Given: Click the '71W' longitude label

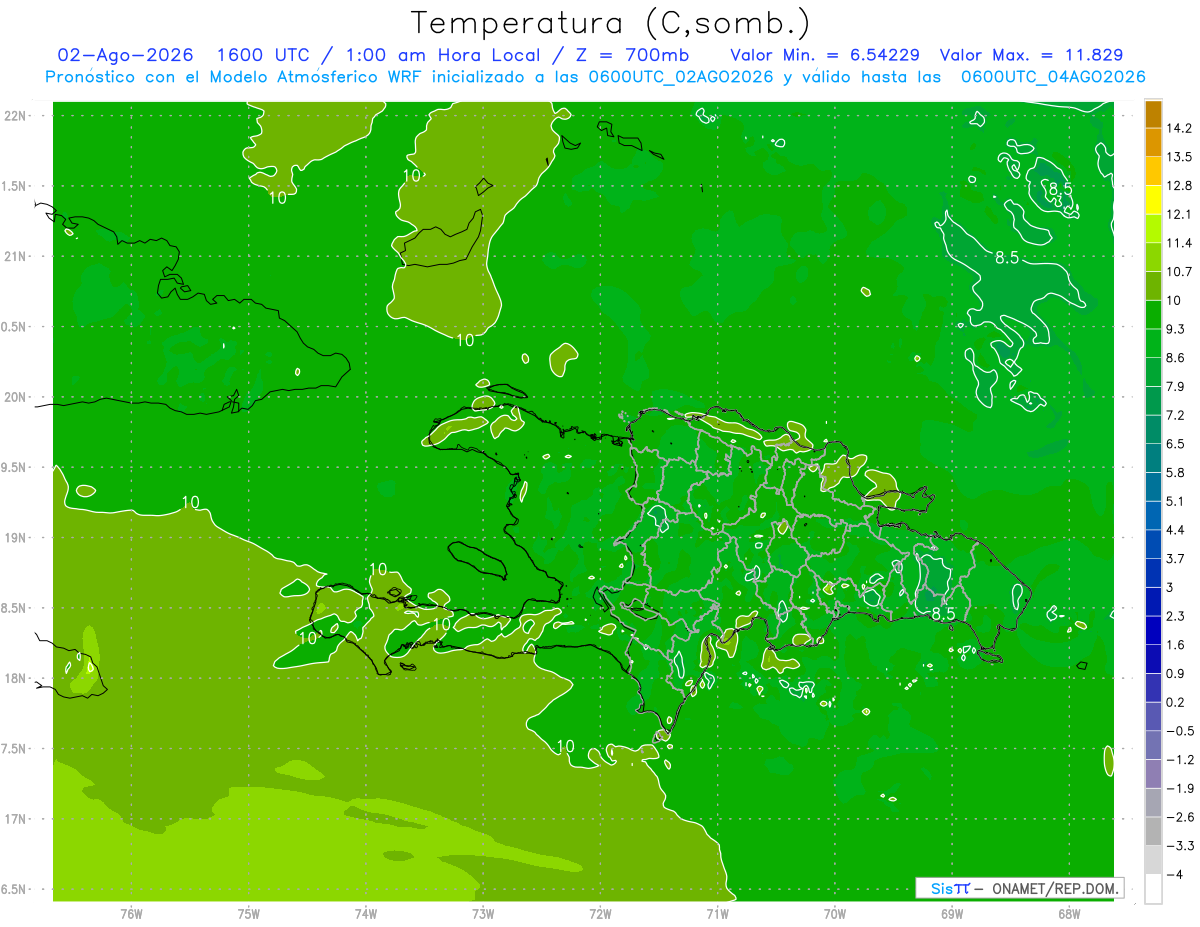Looking at the screenshot, I should 717,913.
